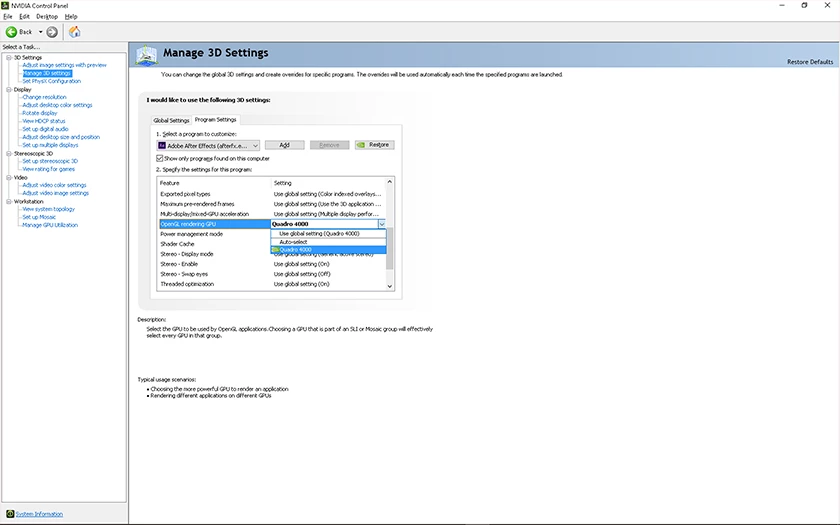Open View HDCP status

(43, 122)
